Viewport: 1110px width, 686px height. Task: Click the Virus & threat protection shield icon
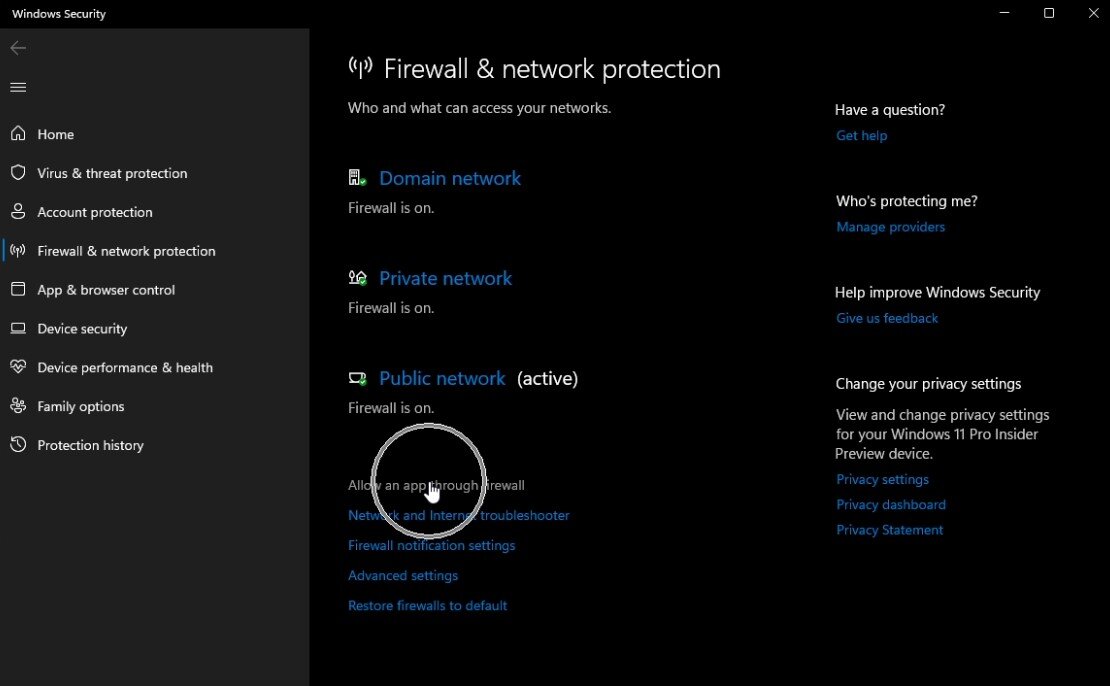click(18, 173)
